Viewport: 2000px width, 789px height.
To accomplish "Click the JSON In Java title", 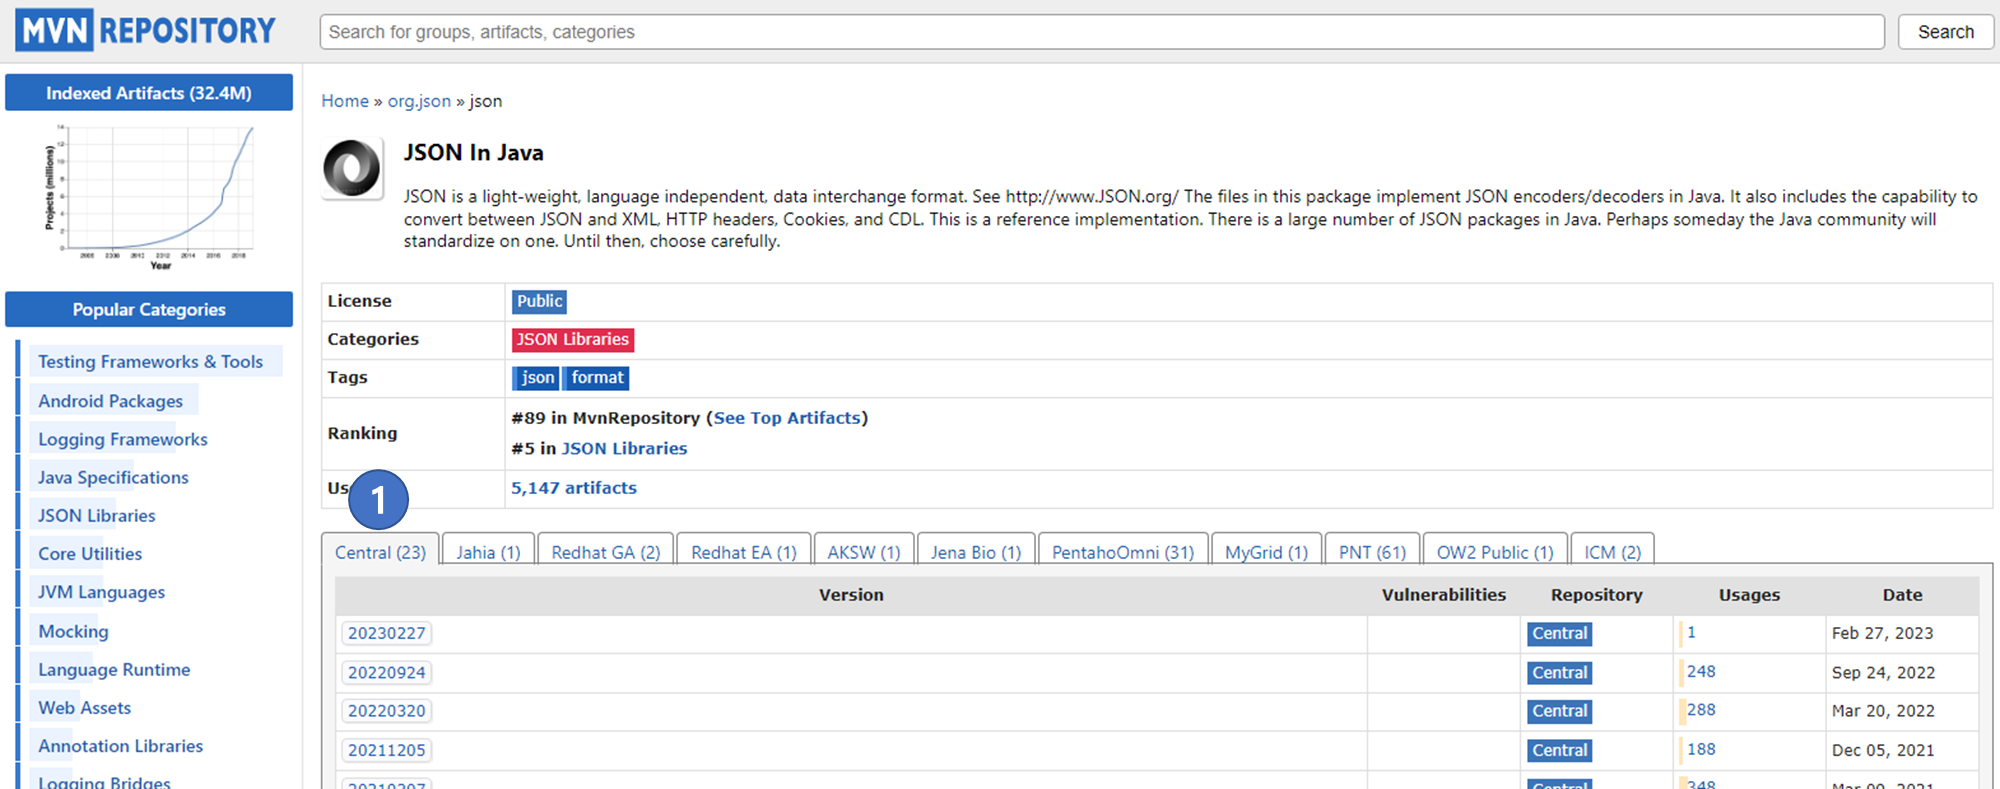I will [474, 153].
